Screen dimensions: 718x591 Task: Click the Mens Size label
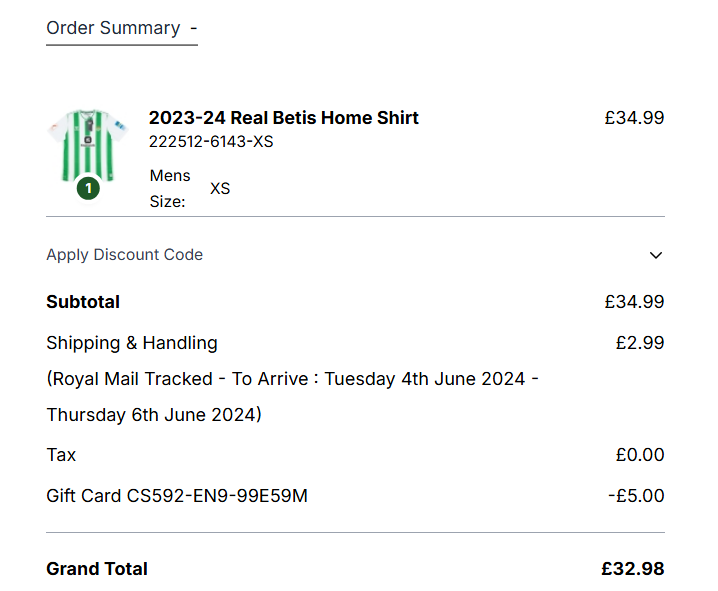click(x=169, y=188)
